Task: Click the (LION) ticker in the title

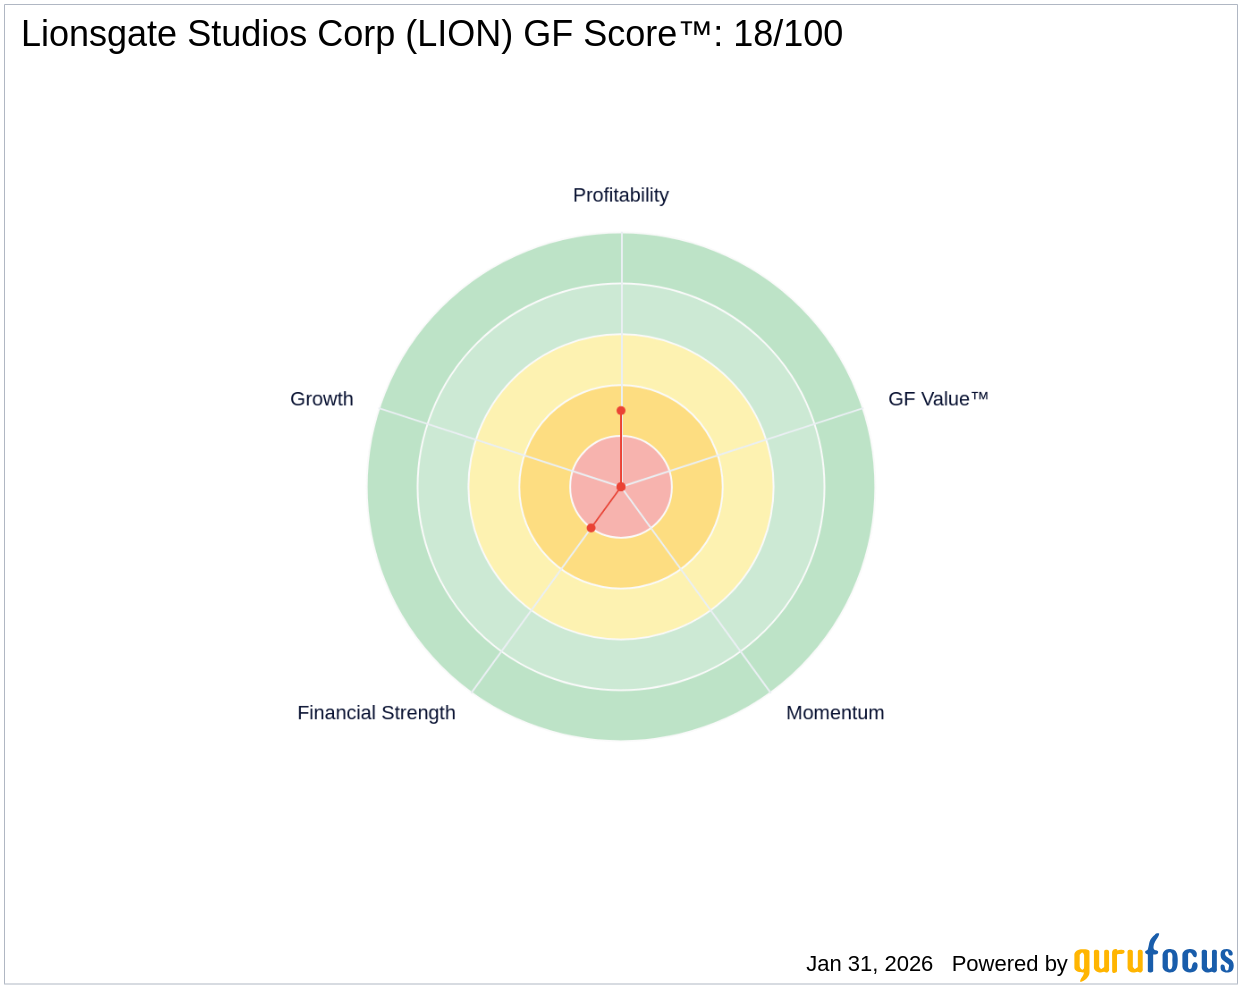Action: pyautogui.click(x=460, y=34)
